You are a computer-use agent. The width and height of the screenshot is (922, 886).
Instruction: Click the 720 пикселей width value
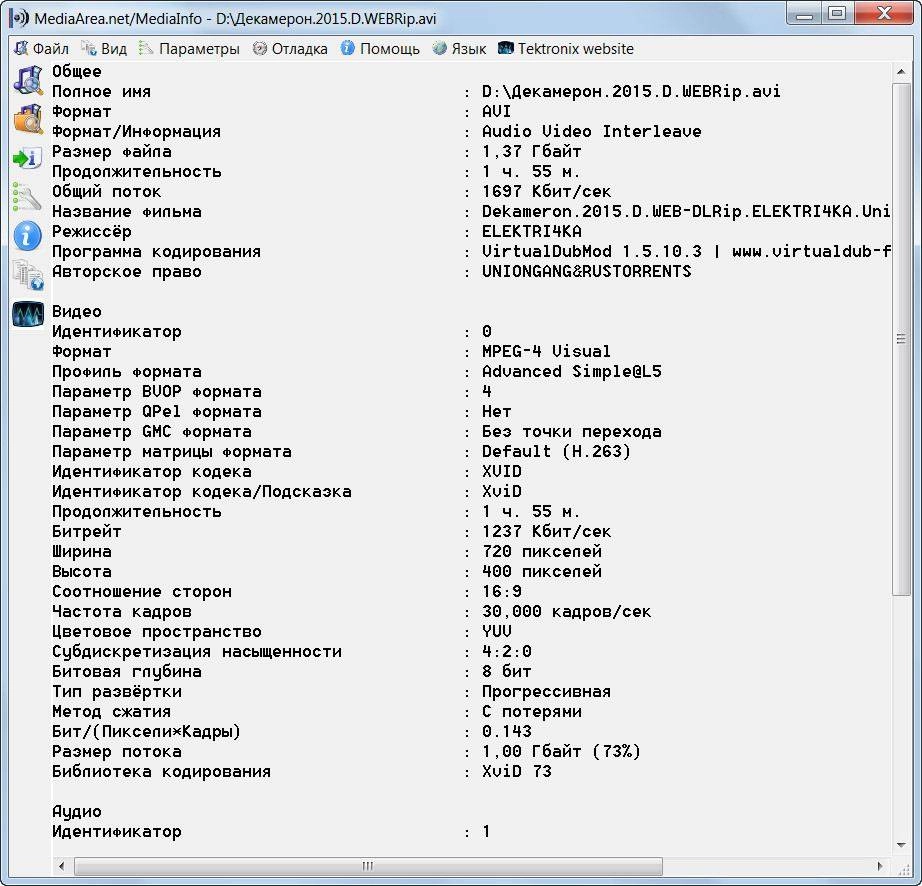(x=542, y=551)
